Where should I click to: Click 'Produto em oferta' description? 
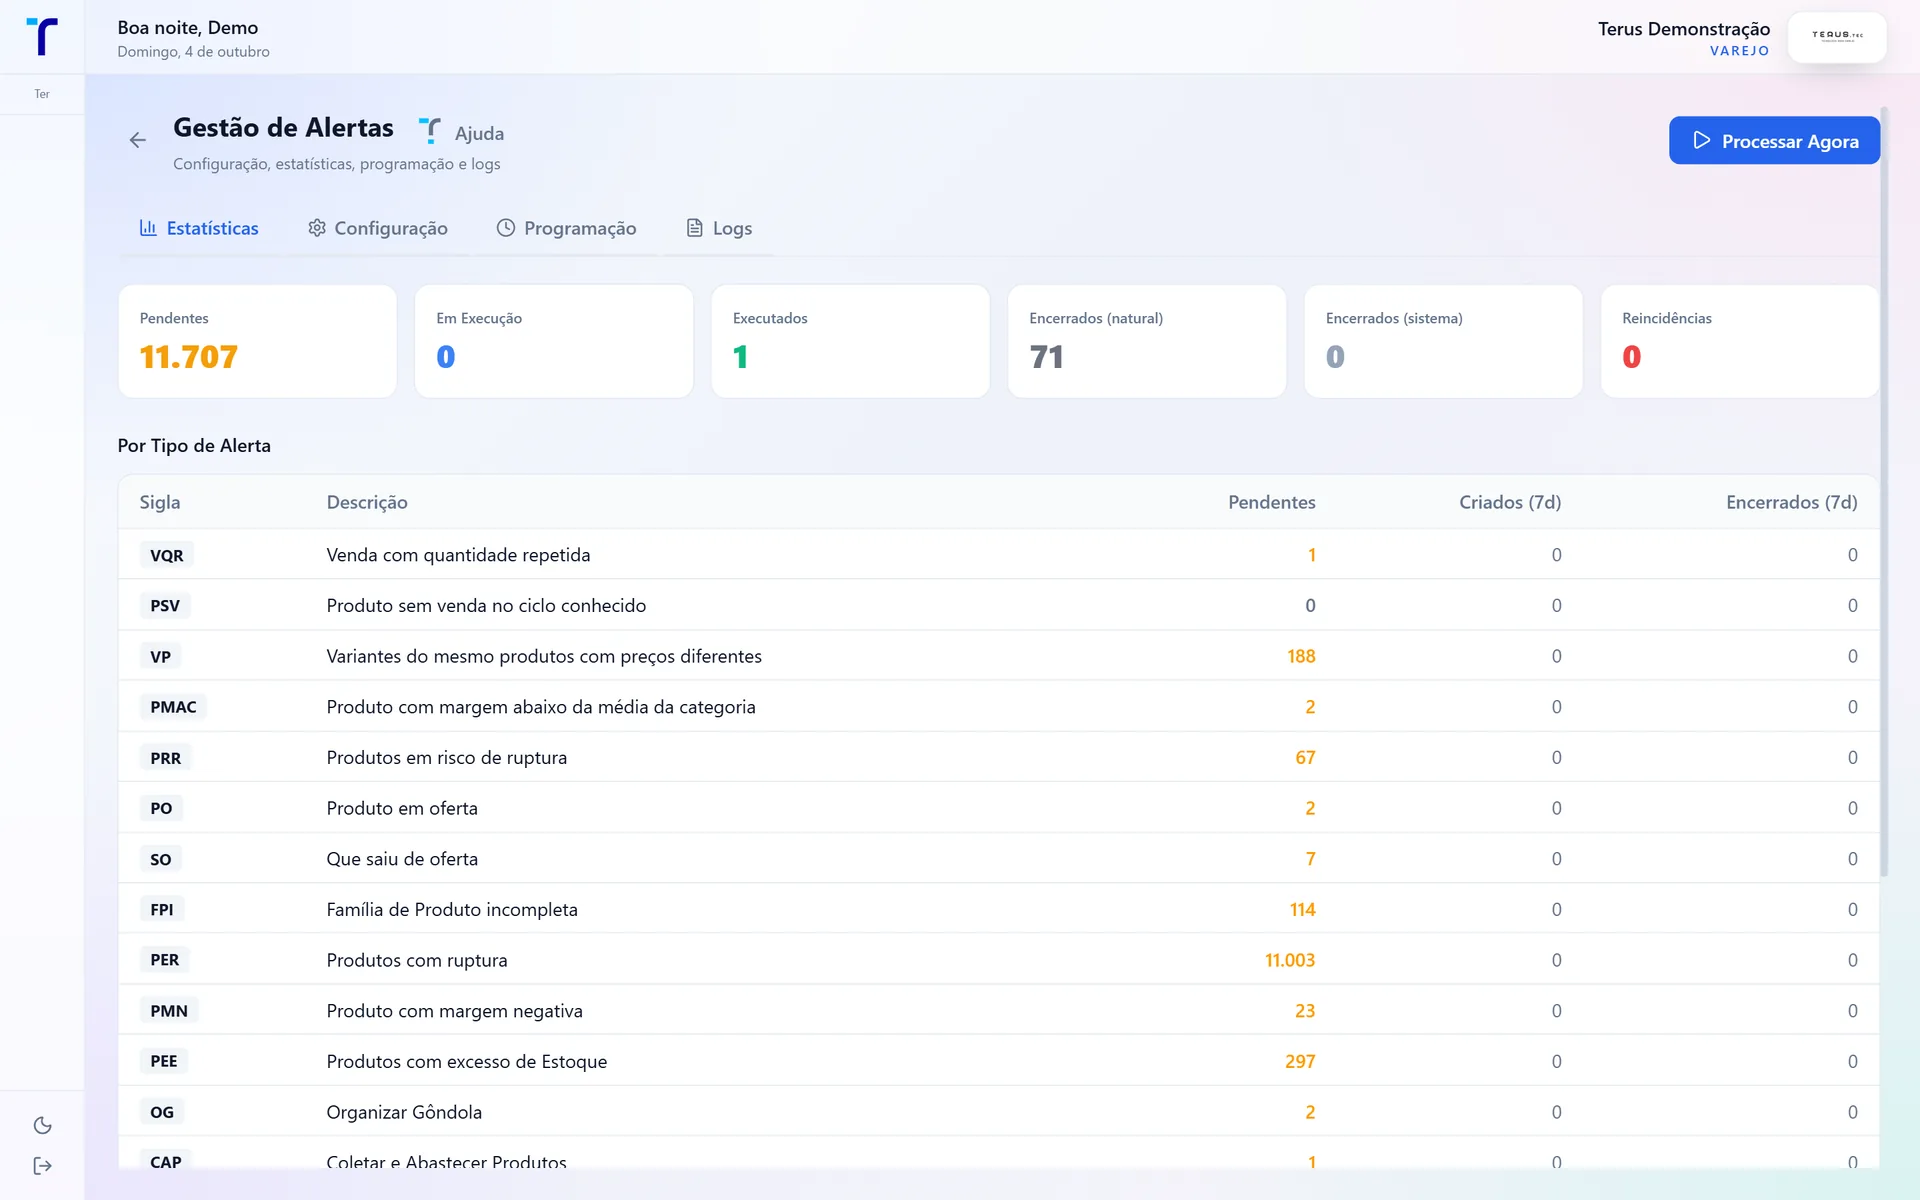402,808
